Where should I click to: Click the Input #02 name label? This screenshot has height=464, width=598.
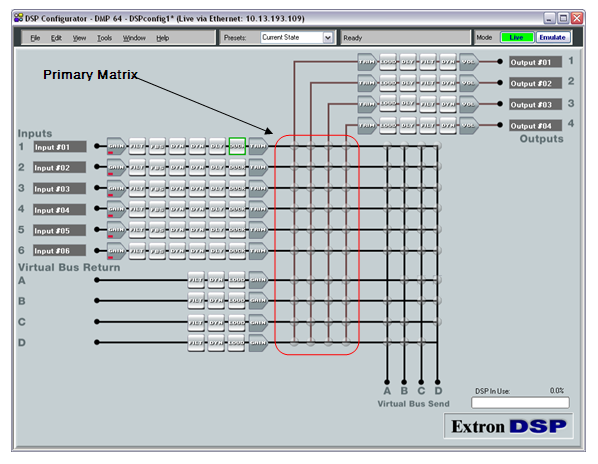click(x=59, y=168)
